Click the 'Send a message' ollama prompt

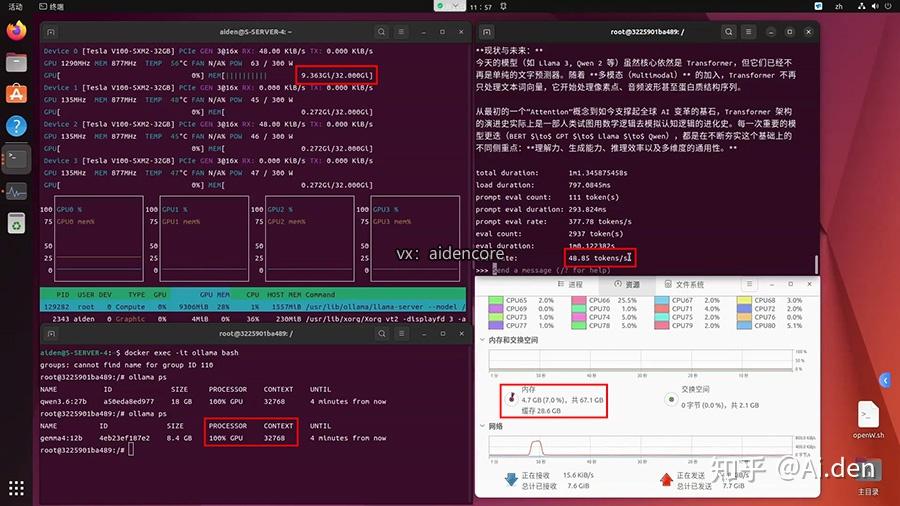tap(551, 270)
